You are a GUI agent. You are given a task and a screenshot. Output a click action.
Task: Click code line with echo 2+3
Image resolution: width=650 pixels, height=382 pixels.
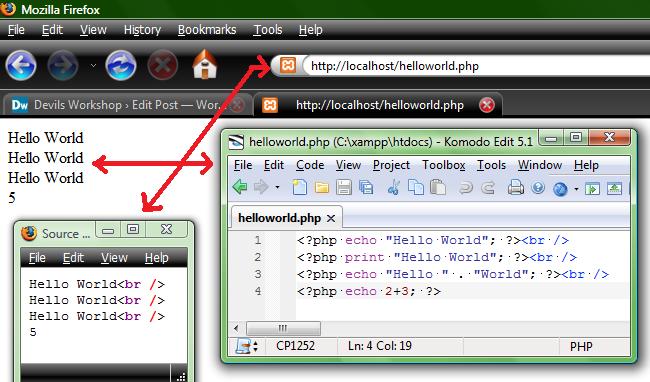(x=369, y=291)
